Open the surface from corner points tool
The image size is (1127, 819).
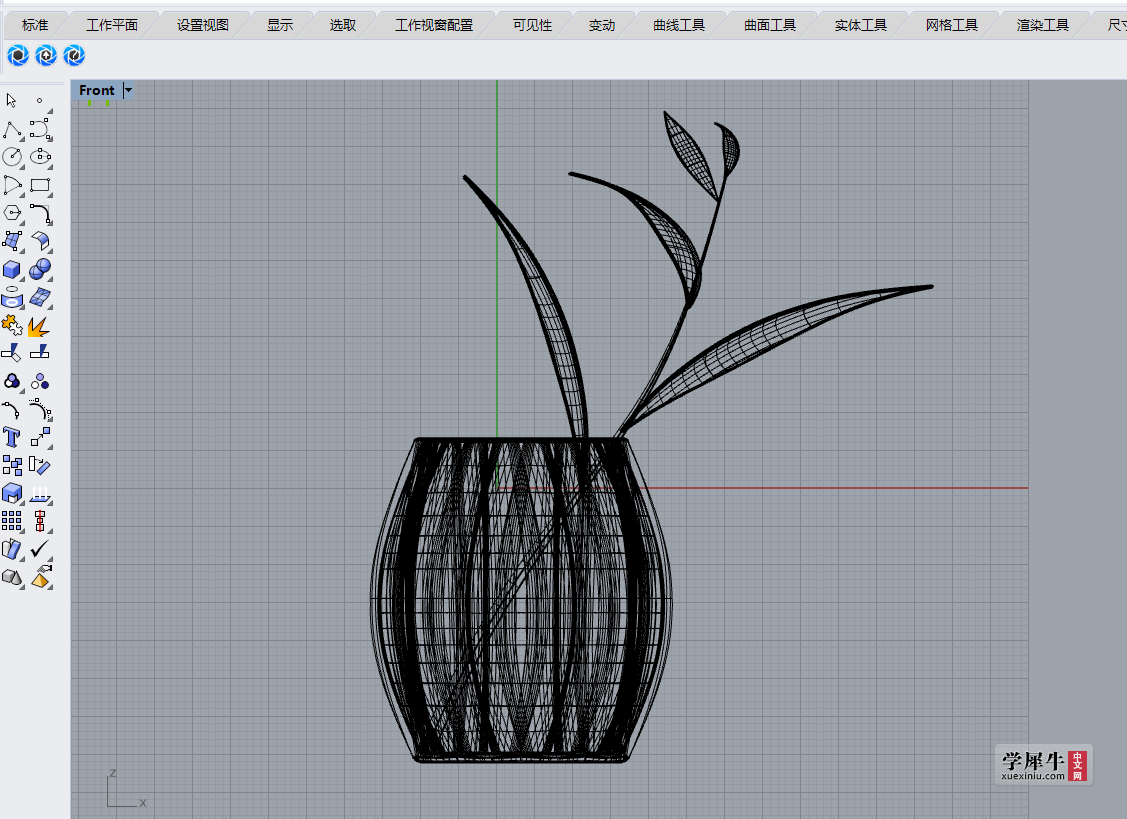coord(12,242)
